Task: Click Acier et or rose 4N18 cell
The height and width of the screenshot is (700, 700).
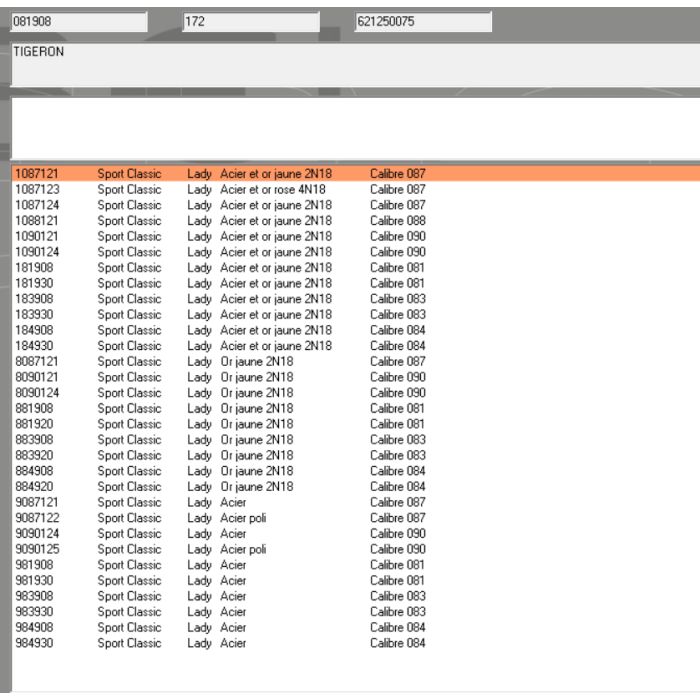Action: pyautogui.click(x=273, y=189)
